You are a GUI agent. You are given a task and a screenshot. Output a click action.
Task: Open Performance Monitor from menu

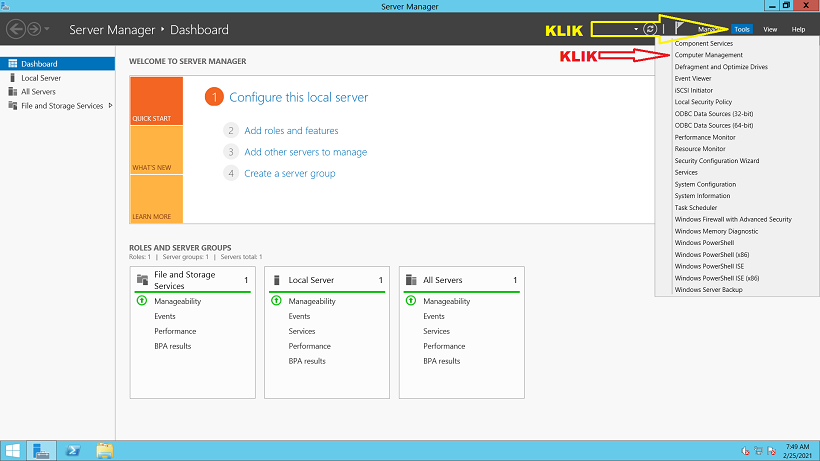pyautogui.click(x=704, y=137)
